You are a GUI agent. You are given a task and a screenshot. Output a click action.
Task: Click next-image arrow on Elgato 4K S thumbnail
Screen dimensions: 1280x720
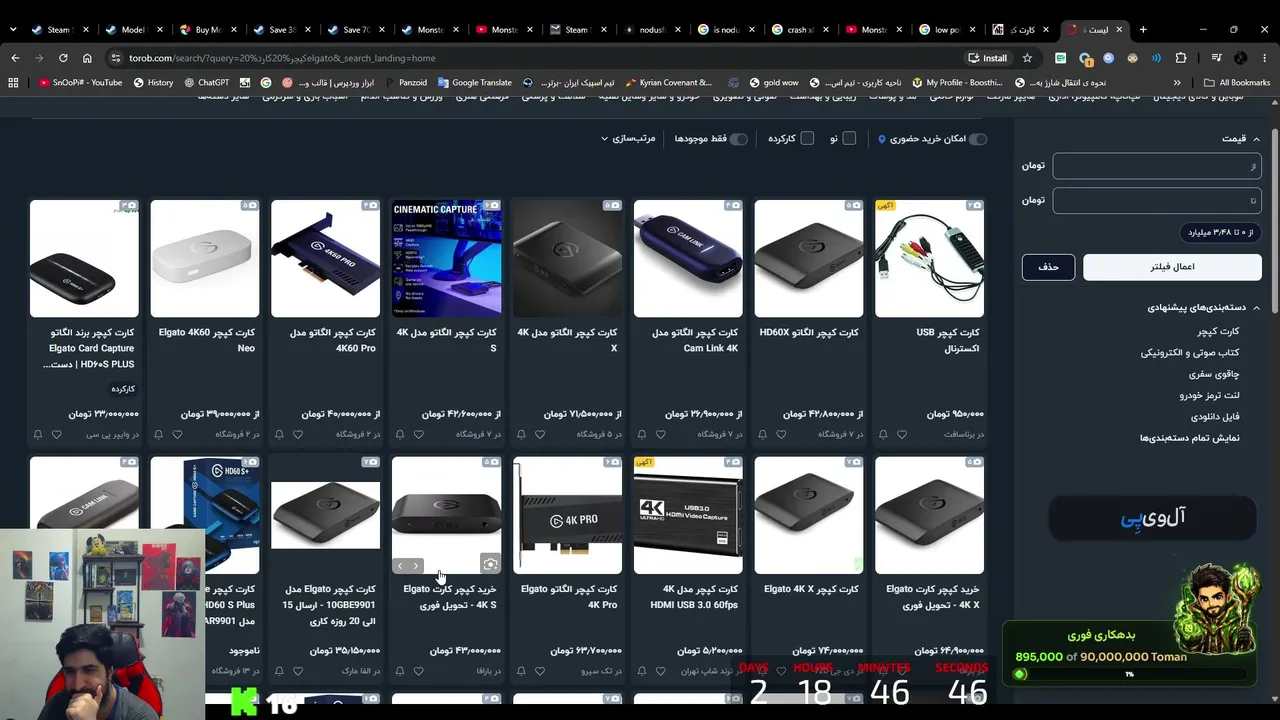click(416, 566)
